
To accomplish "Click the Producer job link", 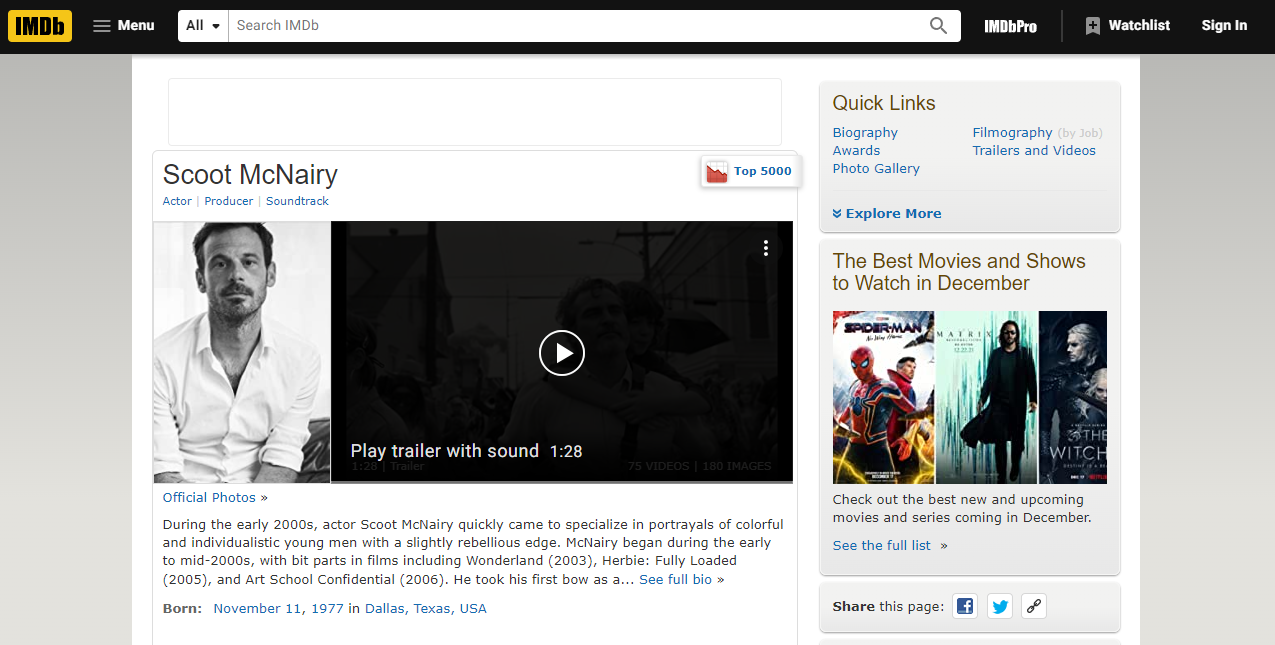I will tap(229, 201).
